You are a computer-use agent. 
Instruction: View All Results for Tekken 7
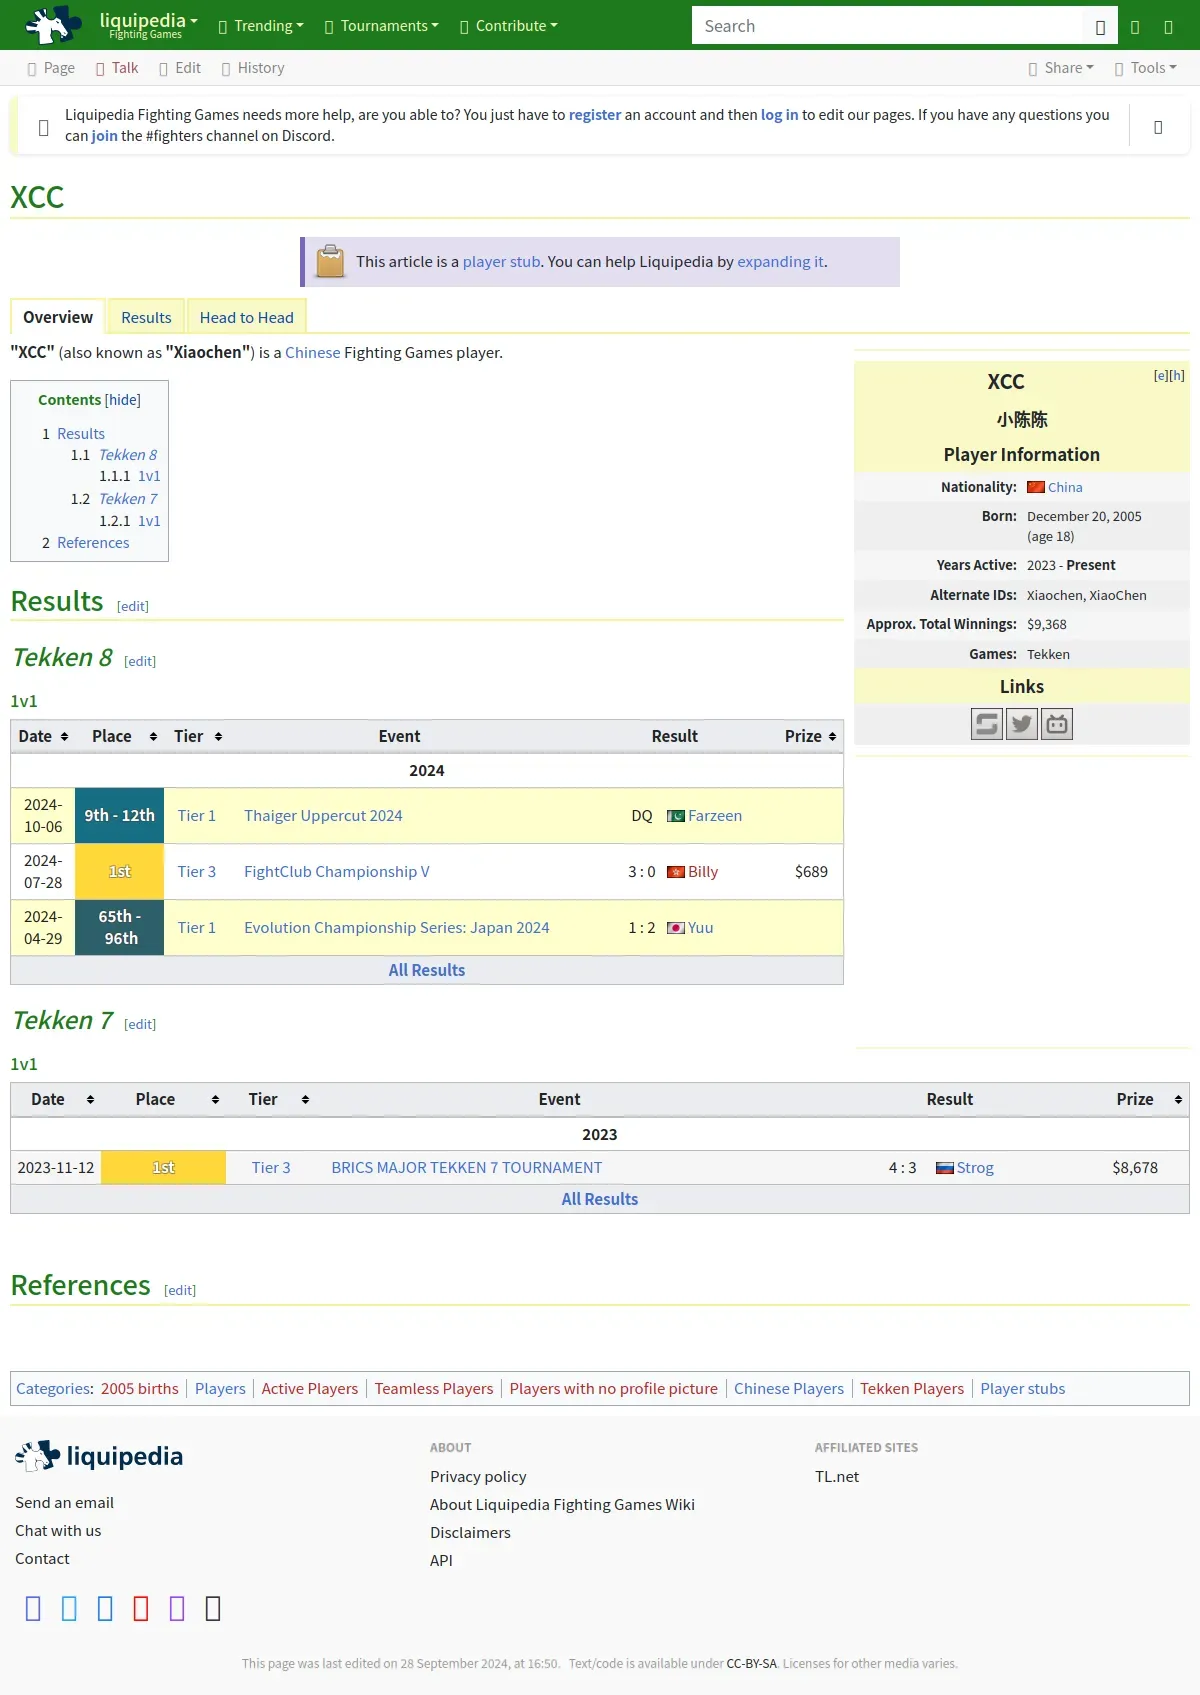[x=600, y=1199]
